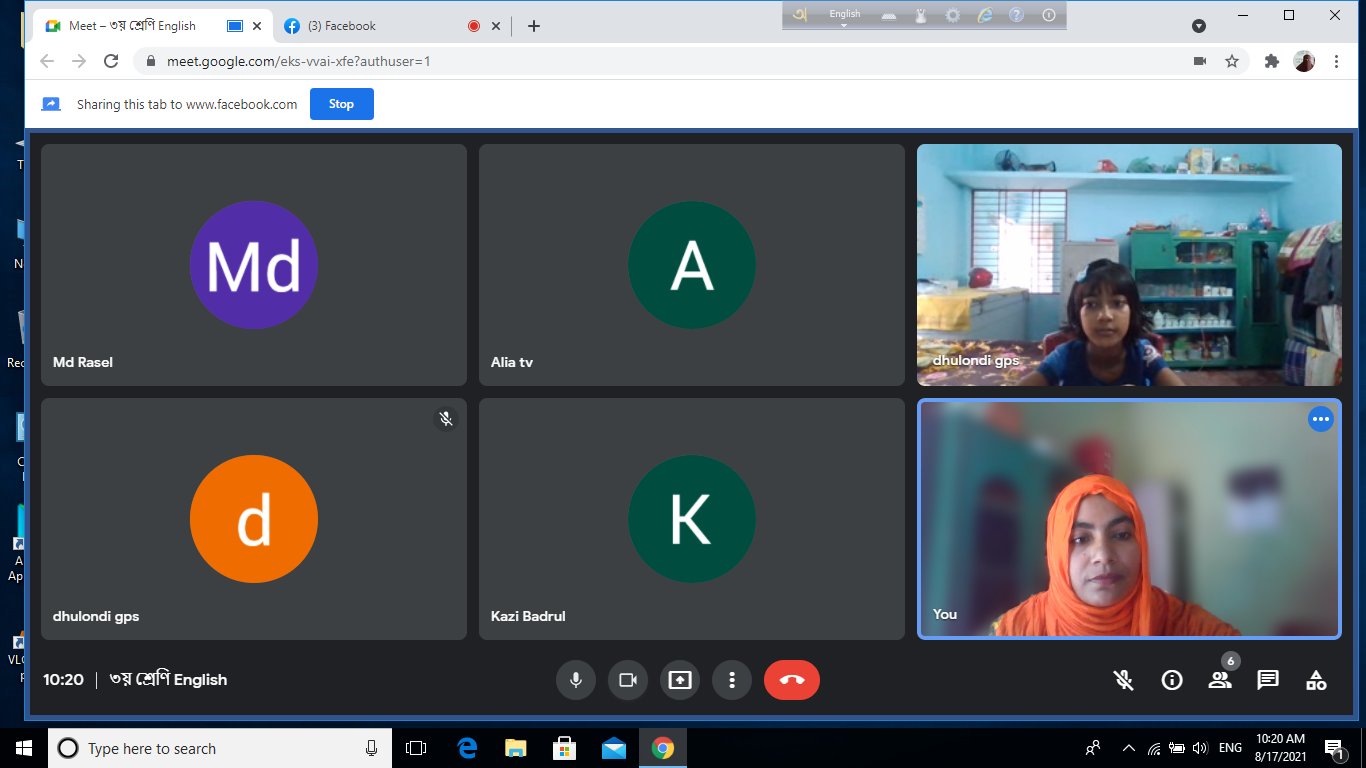This screenshot has width=1366, height=768.
Task: Open Microsoft Store from taskbar
Action: coord(565,748)
